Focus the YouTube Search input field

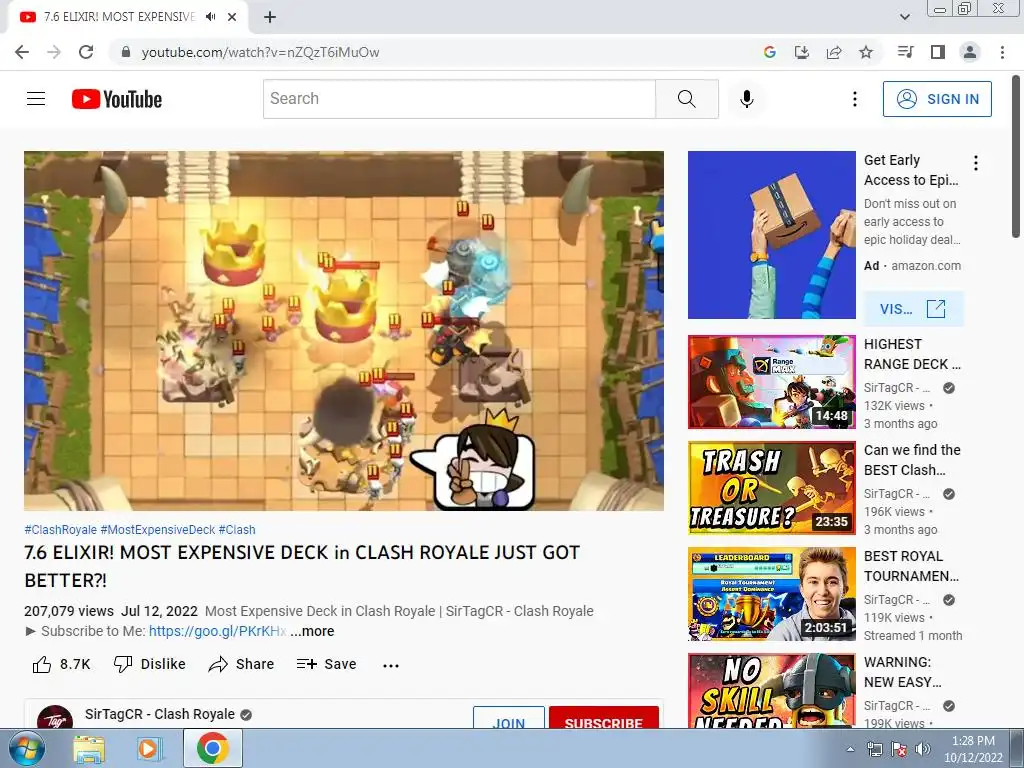click(460, 99)
